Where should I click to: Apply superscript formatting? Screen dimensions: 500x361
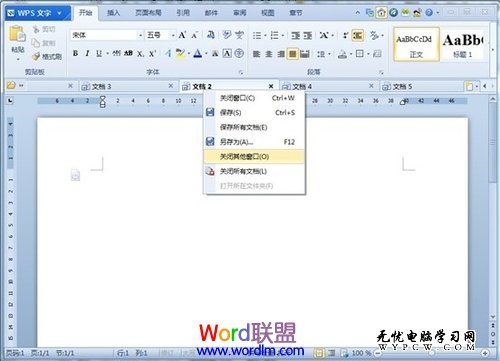coord(152,53)
